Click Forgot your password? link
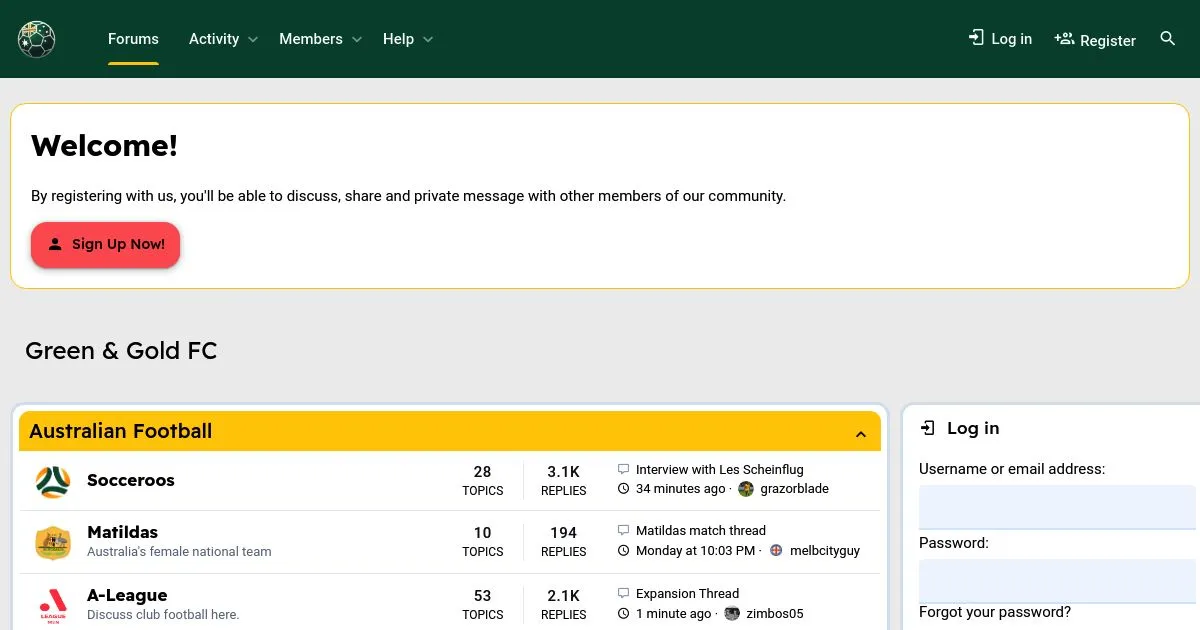1200x630 pixels. pyautogui.click(x=995, y=612)
